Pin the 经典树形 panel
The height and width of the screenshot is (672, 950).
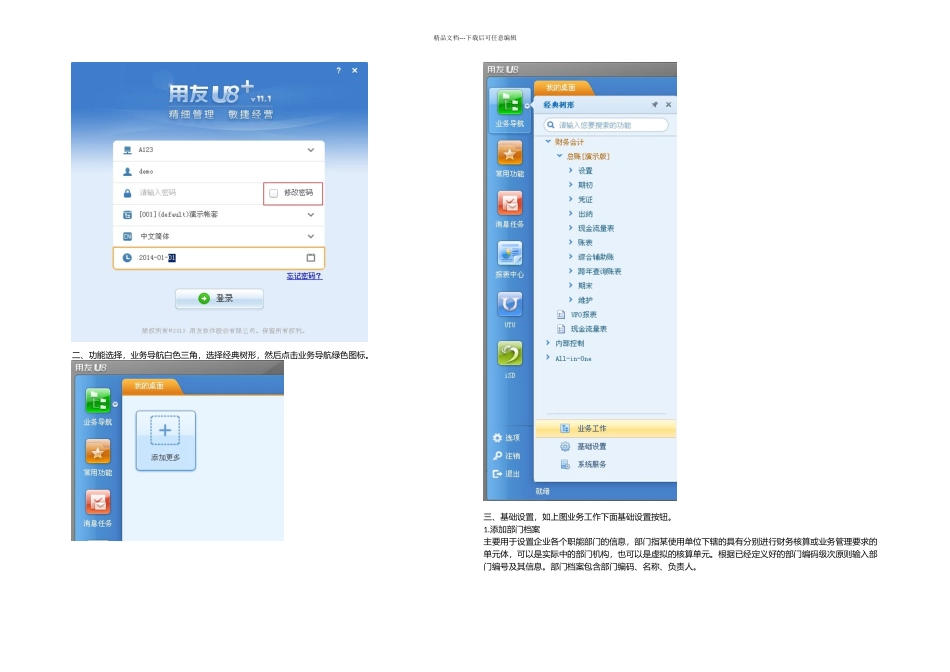[x=655, y=105]
